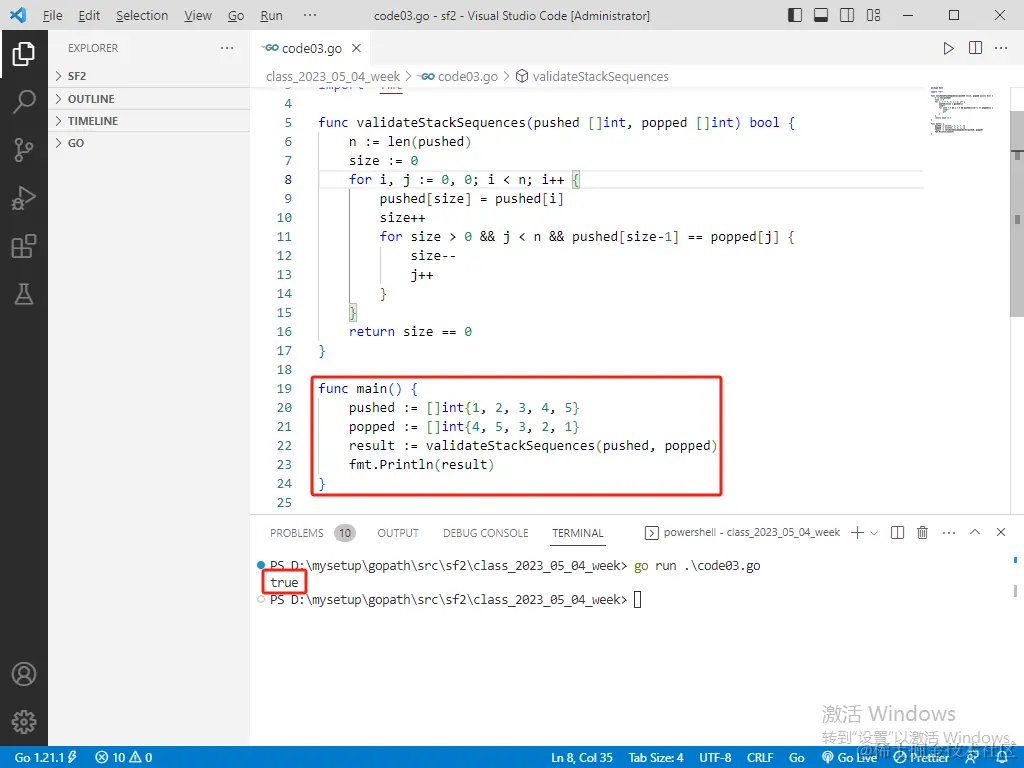Open the Edit menu

coord(89,15)
